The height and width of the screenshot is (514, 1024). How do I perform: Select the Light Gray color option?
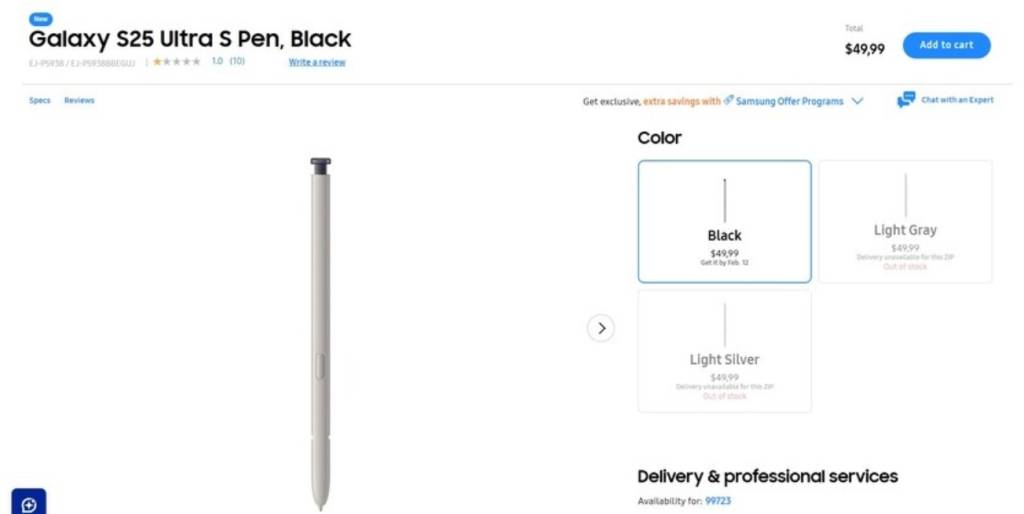click(x=905, y=222)
